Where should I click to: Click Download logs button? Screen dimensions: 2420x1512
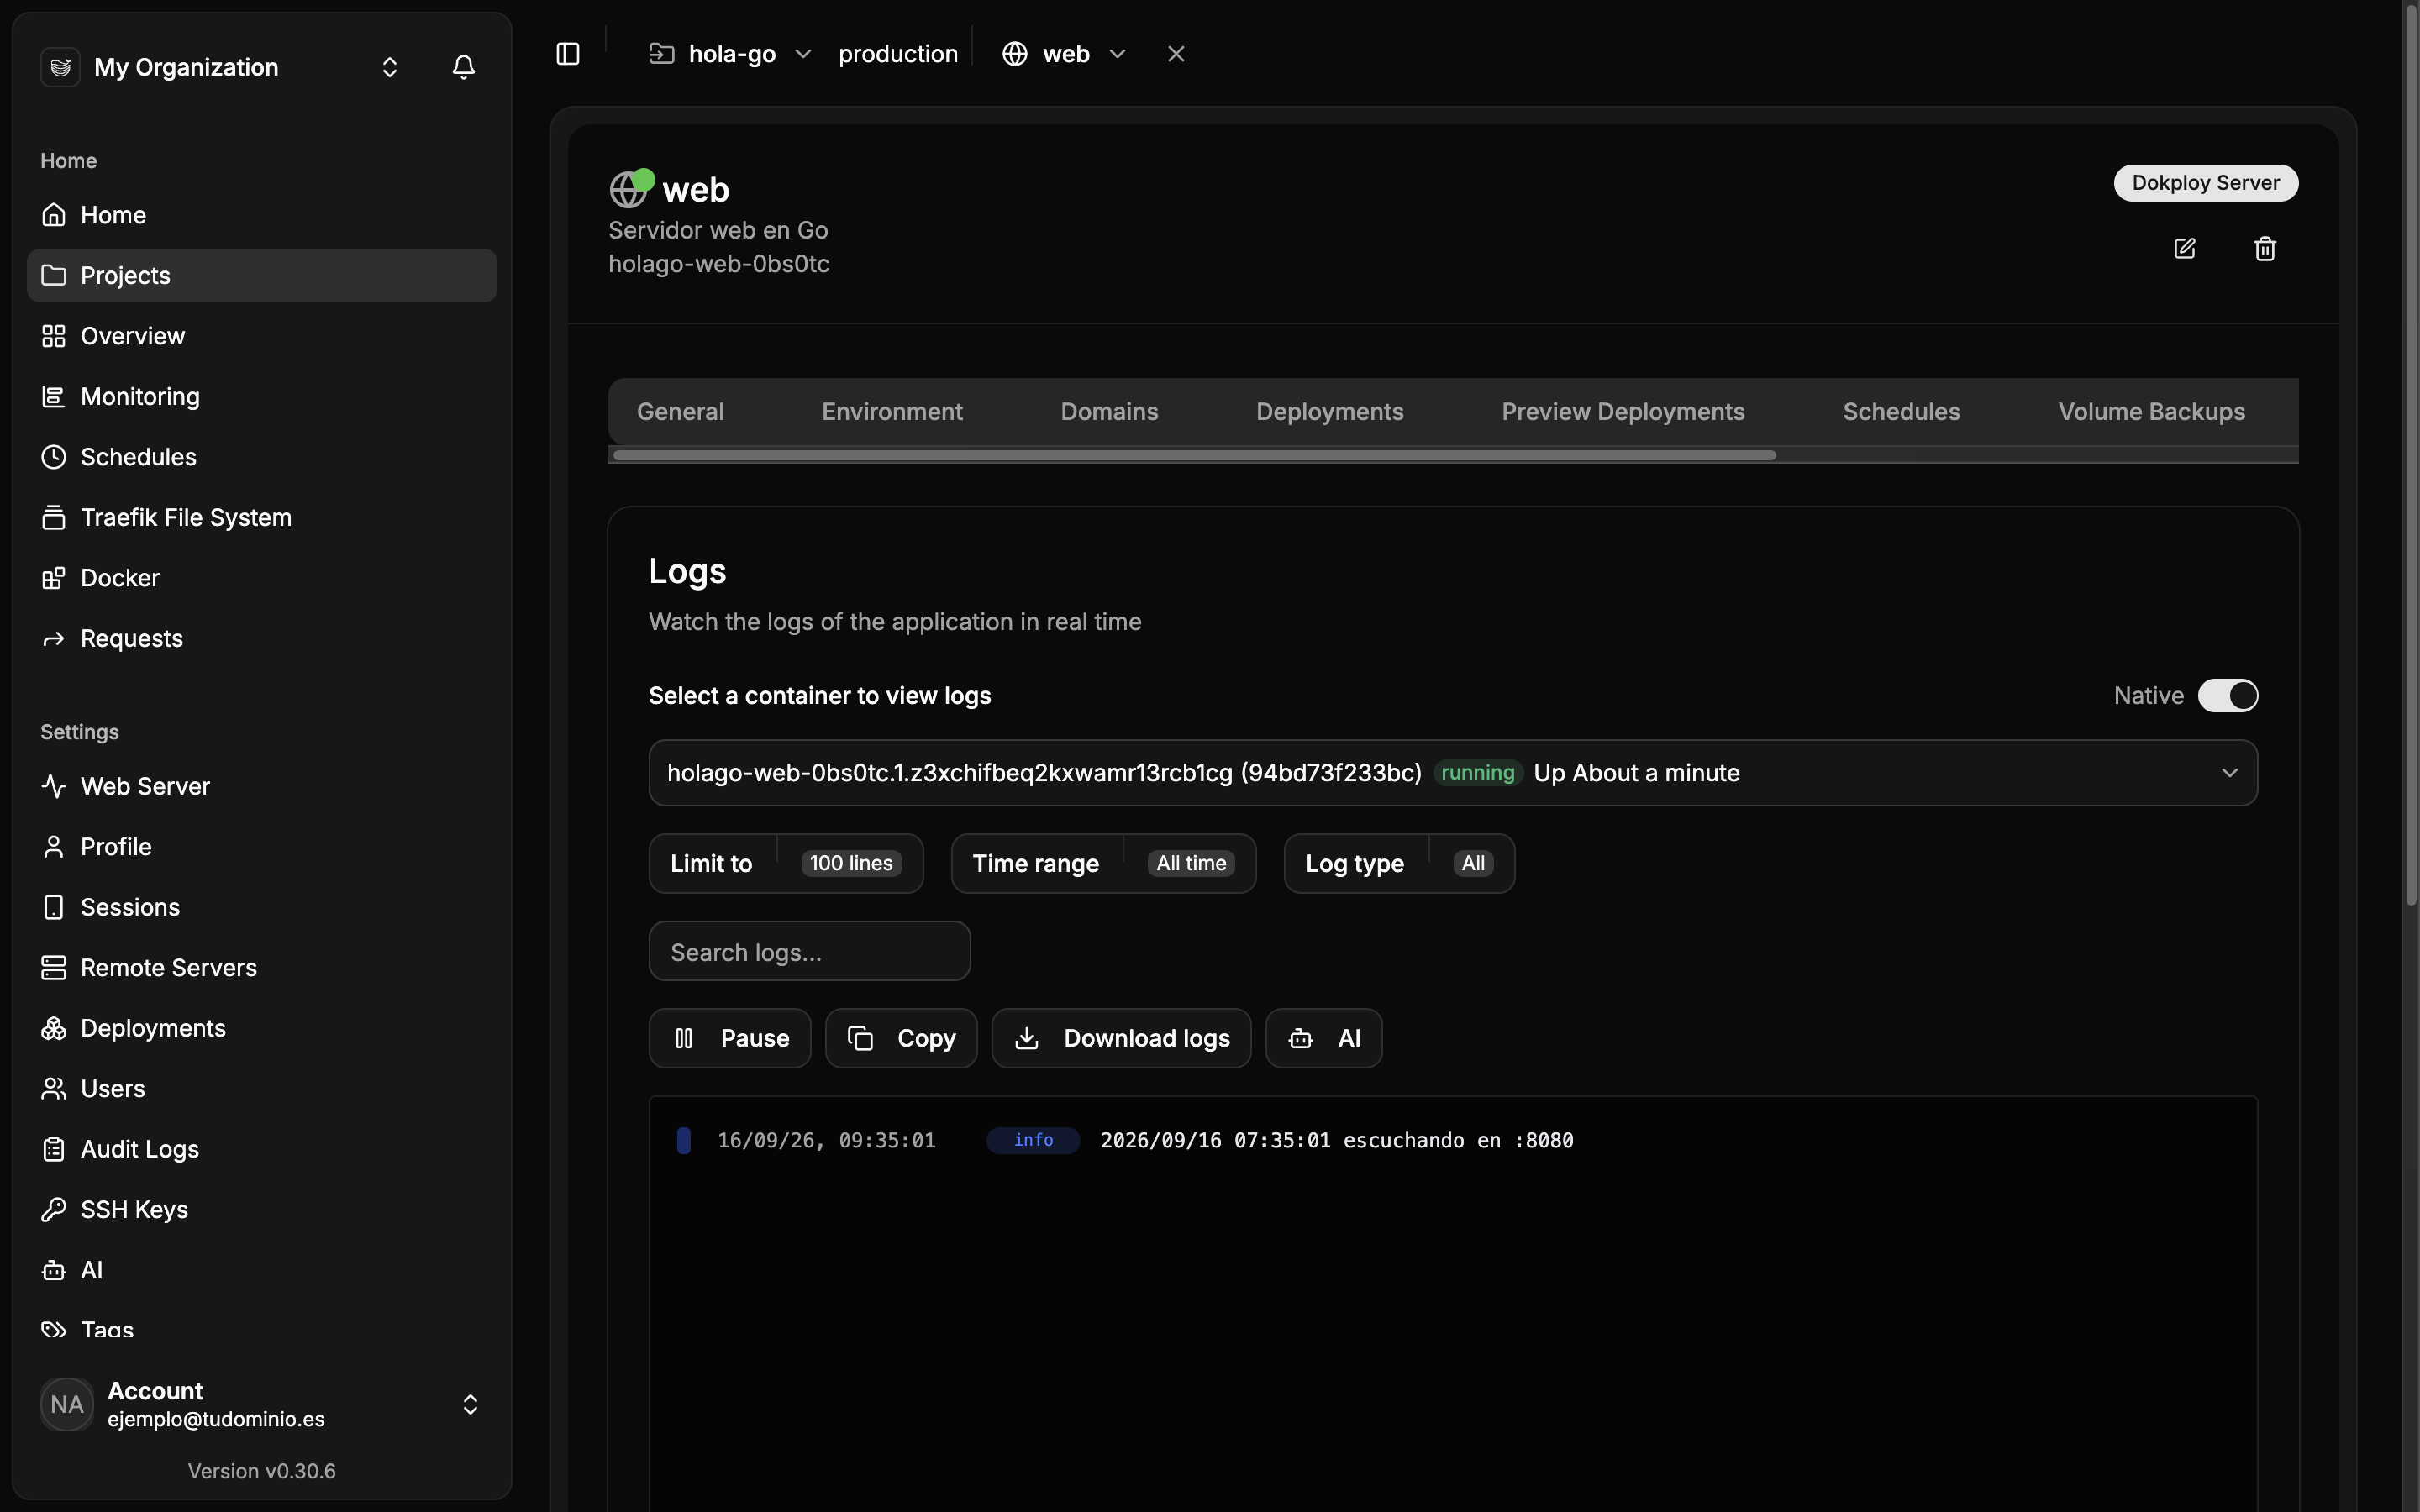tap(1121, 1038)
